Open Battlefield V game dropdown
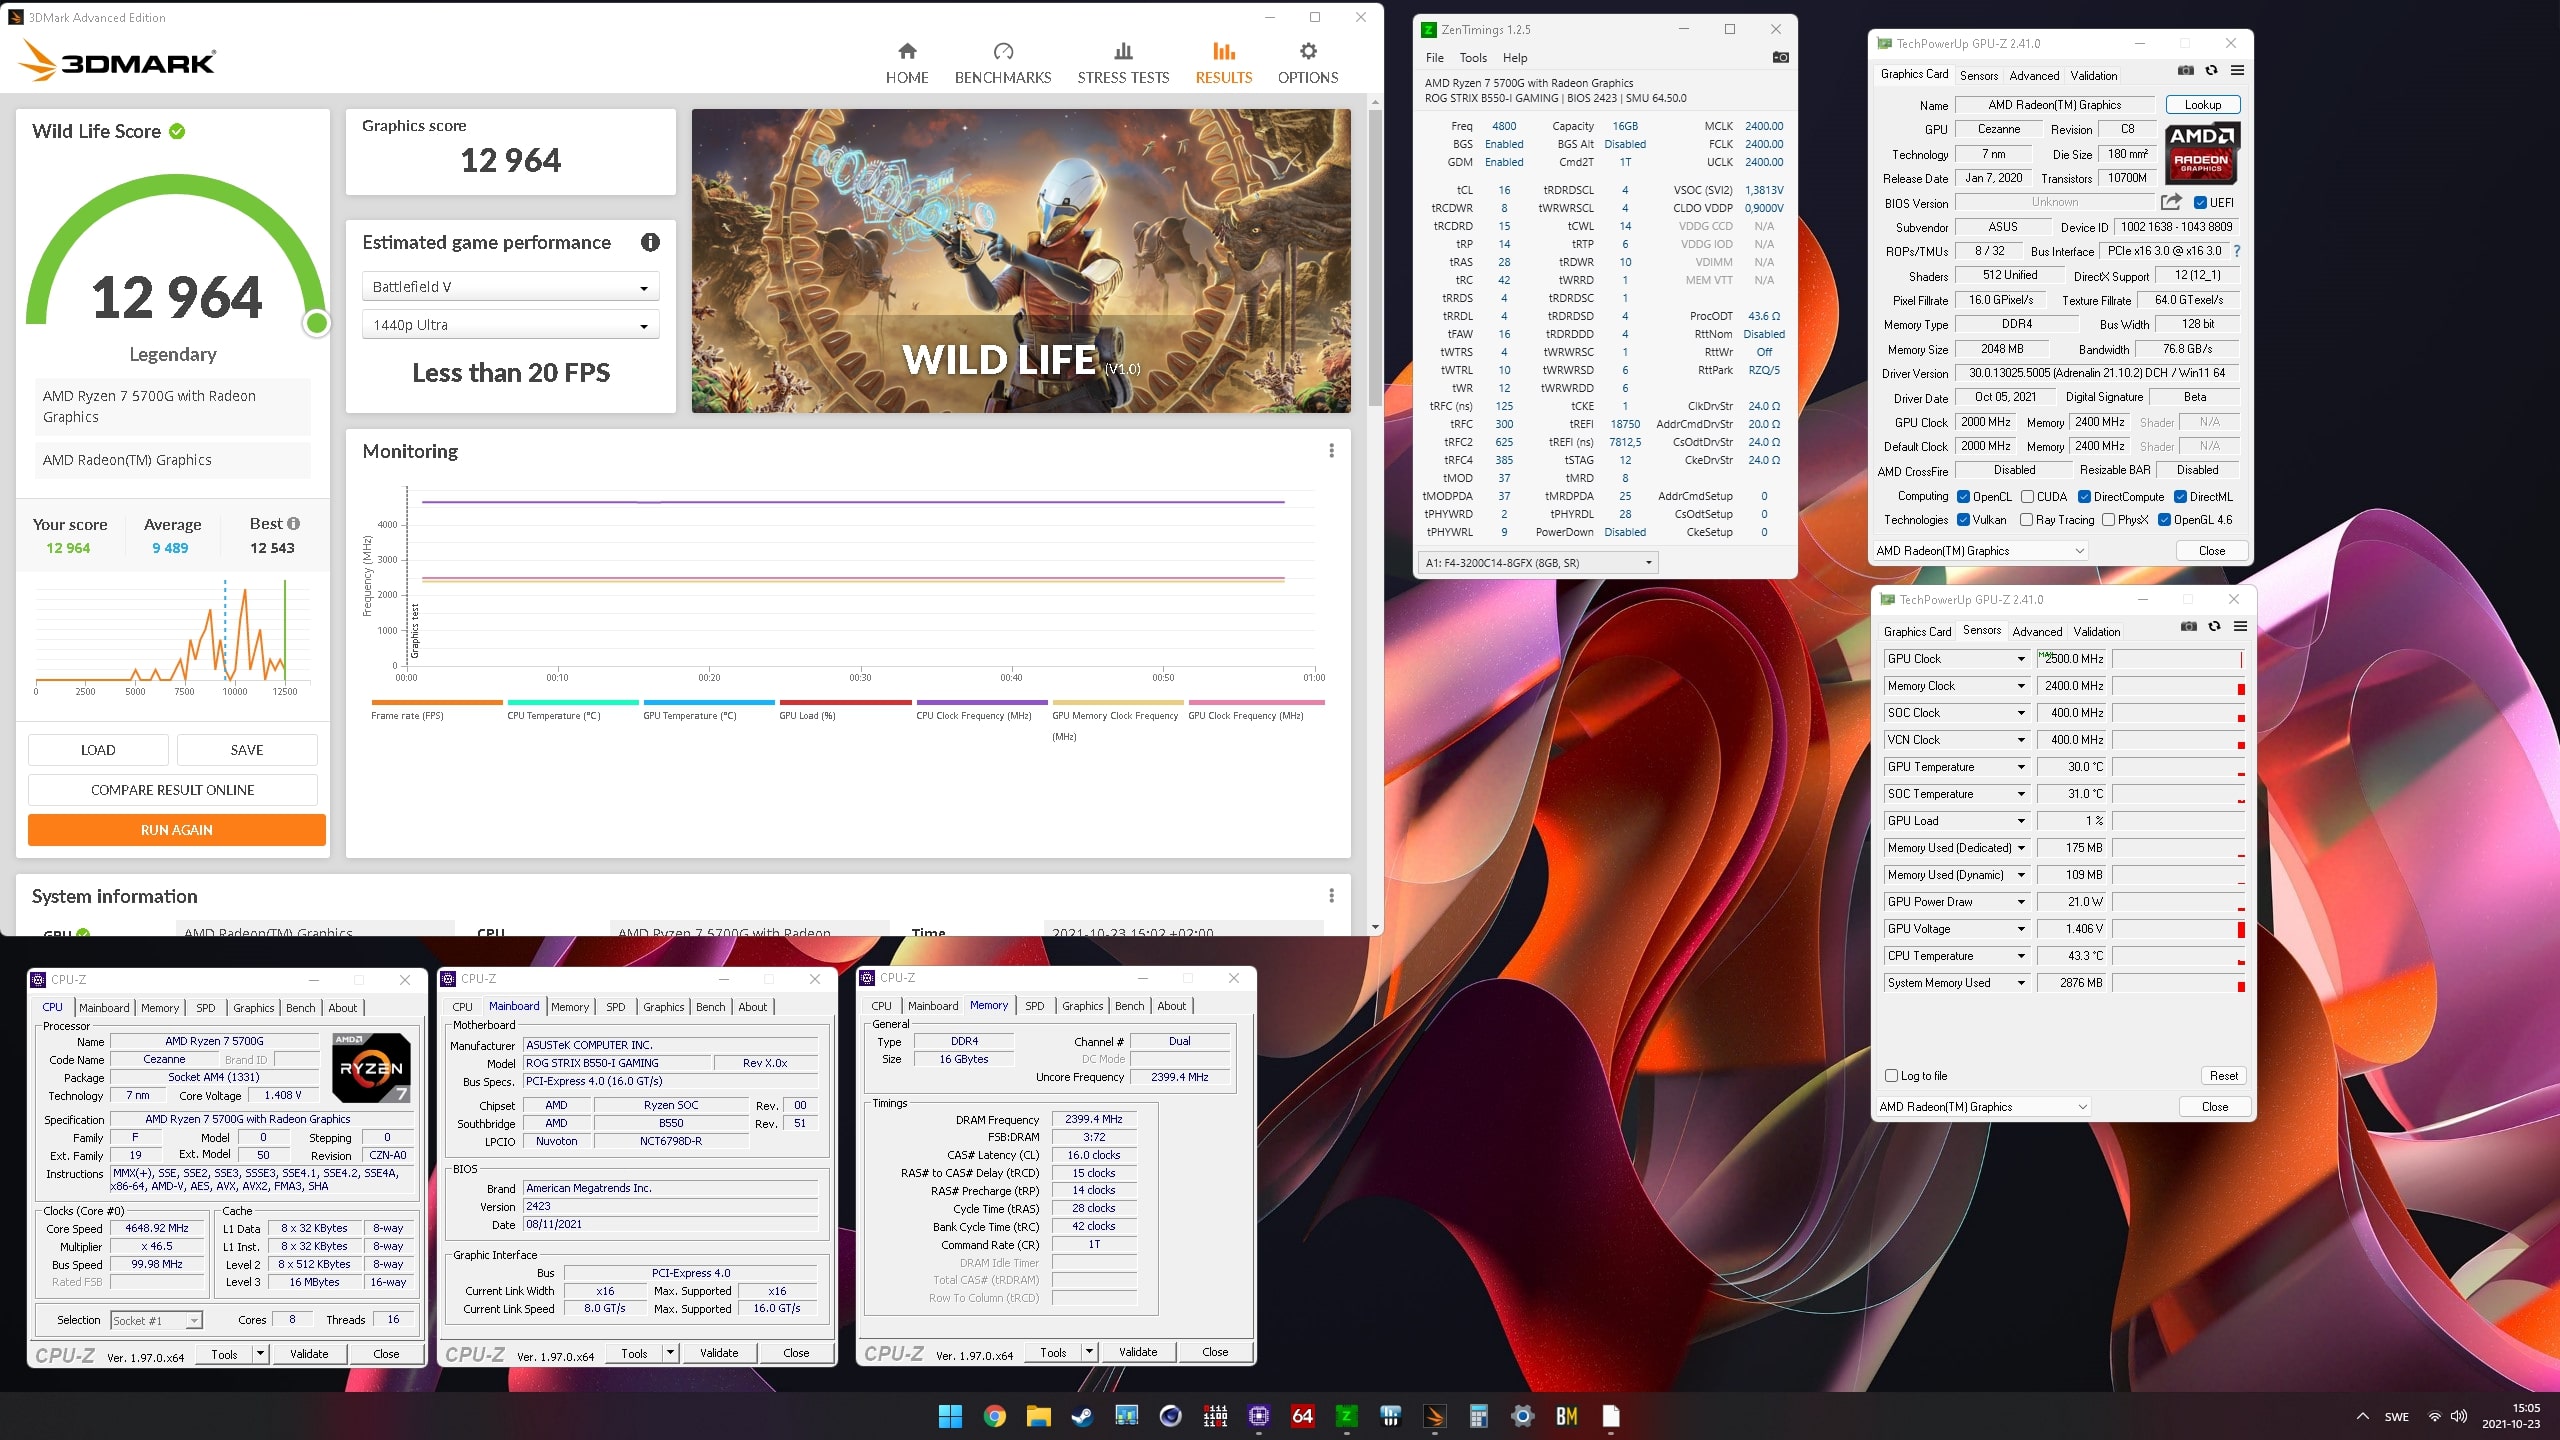The width and height of the screenshot is (2560, 1440). click(x=510, y=287)
